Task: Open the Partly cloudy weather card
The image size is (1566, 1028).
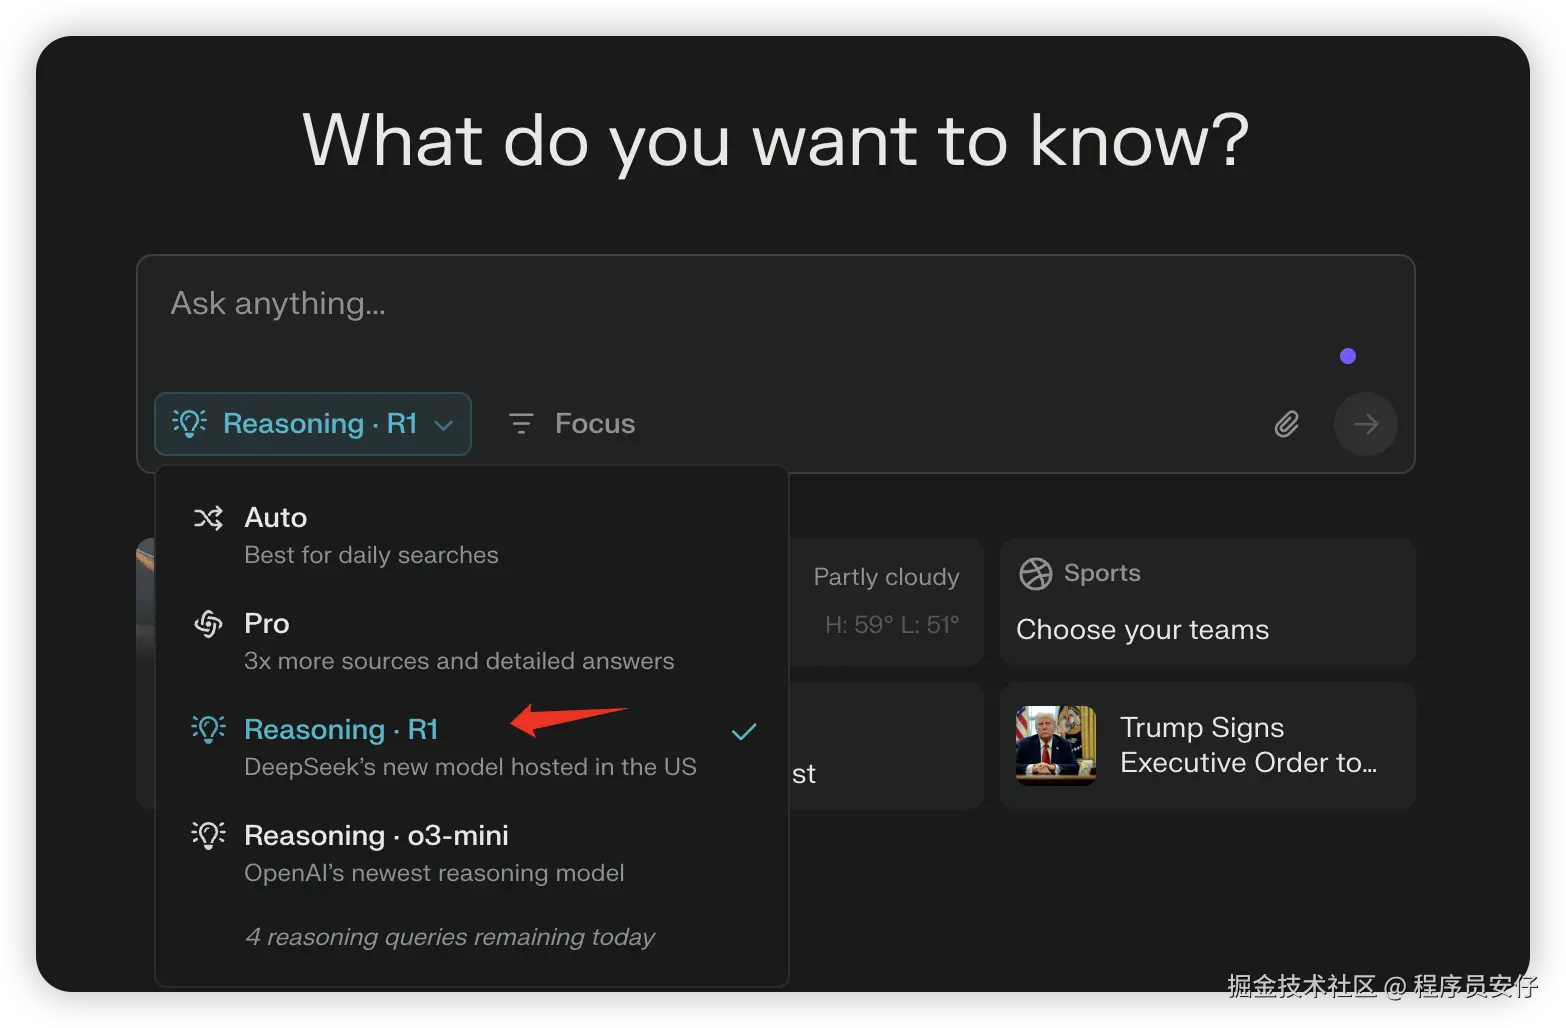Action: [886, 602]
